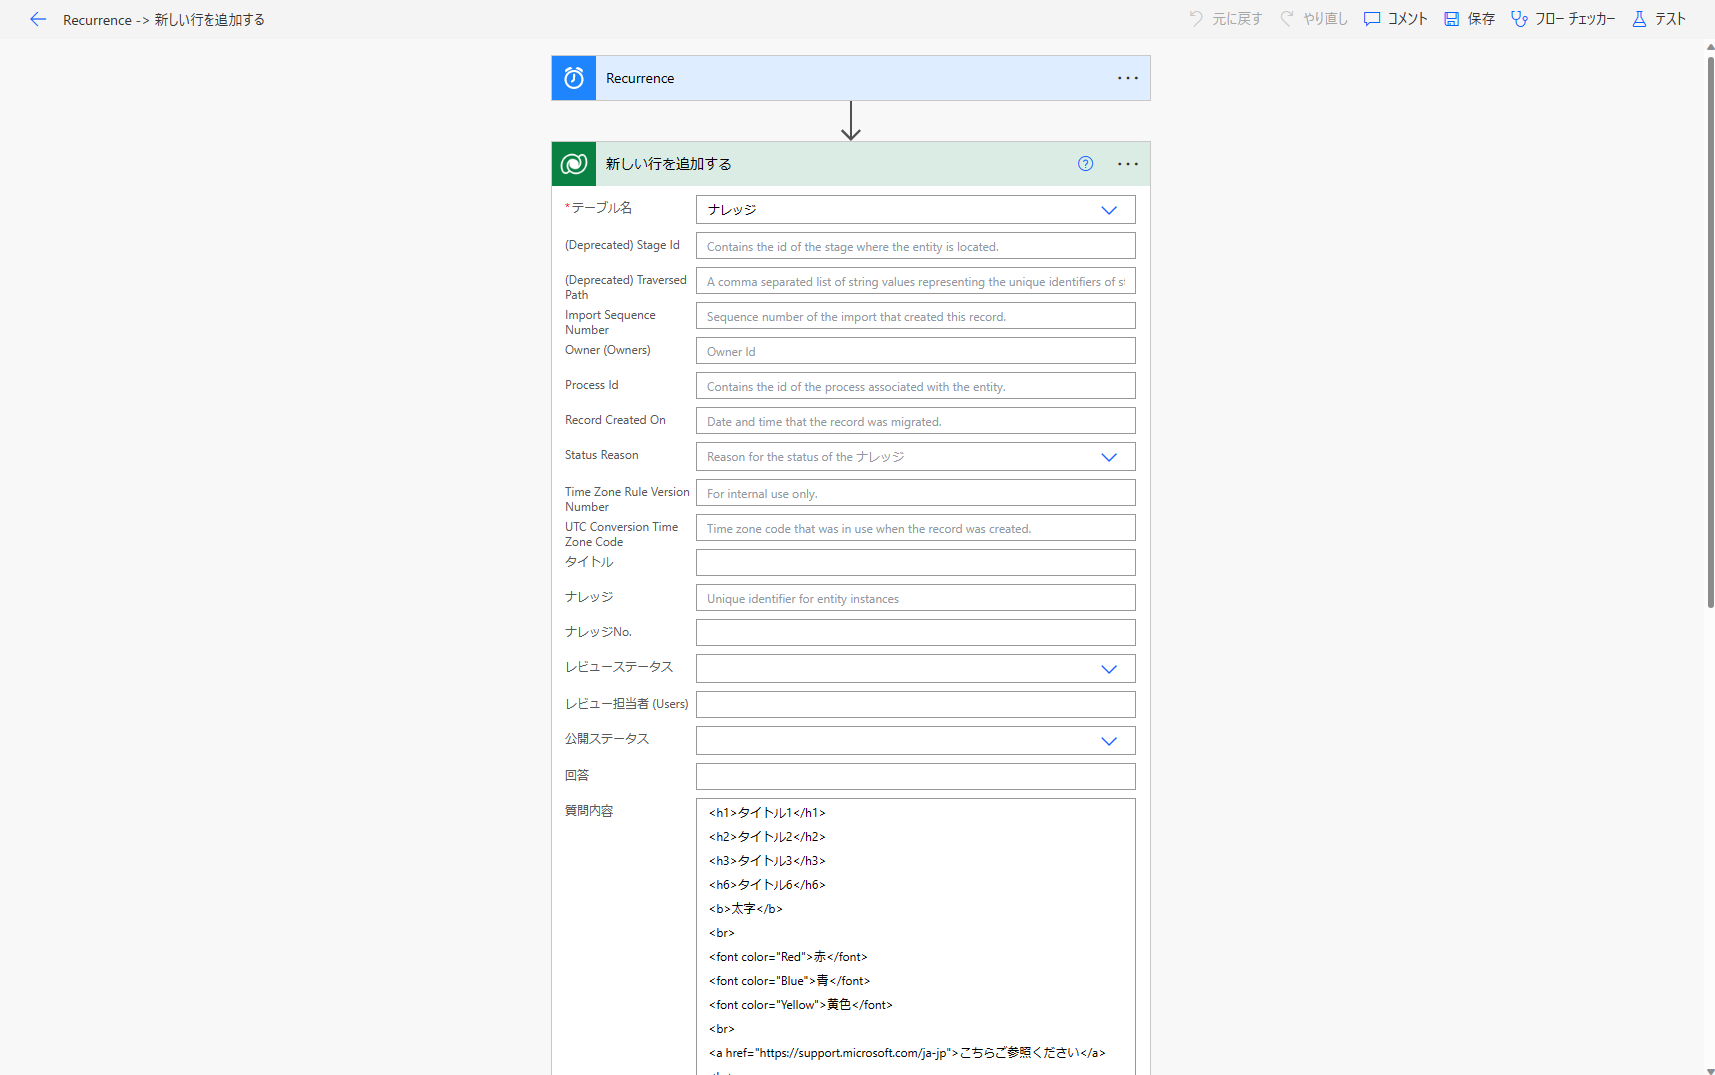Click the undo 元に戻す icon
Screen dimensions: 1715x1075
coord(1196,19)
